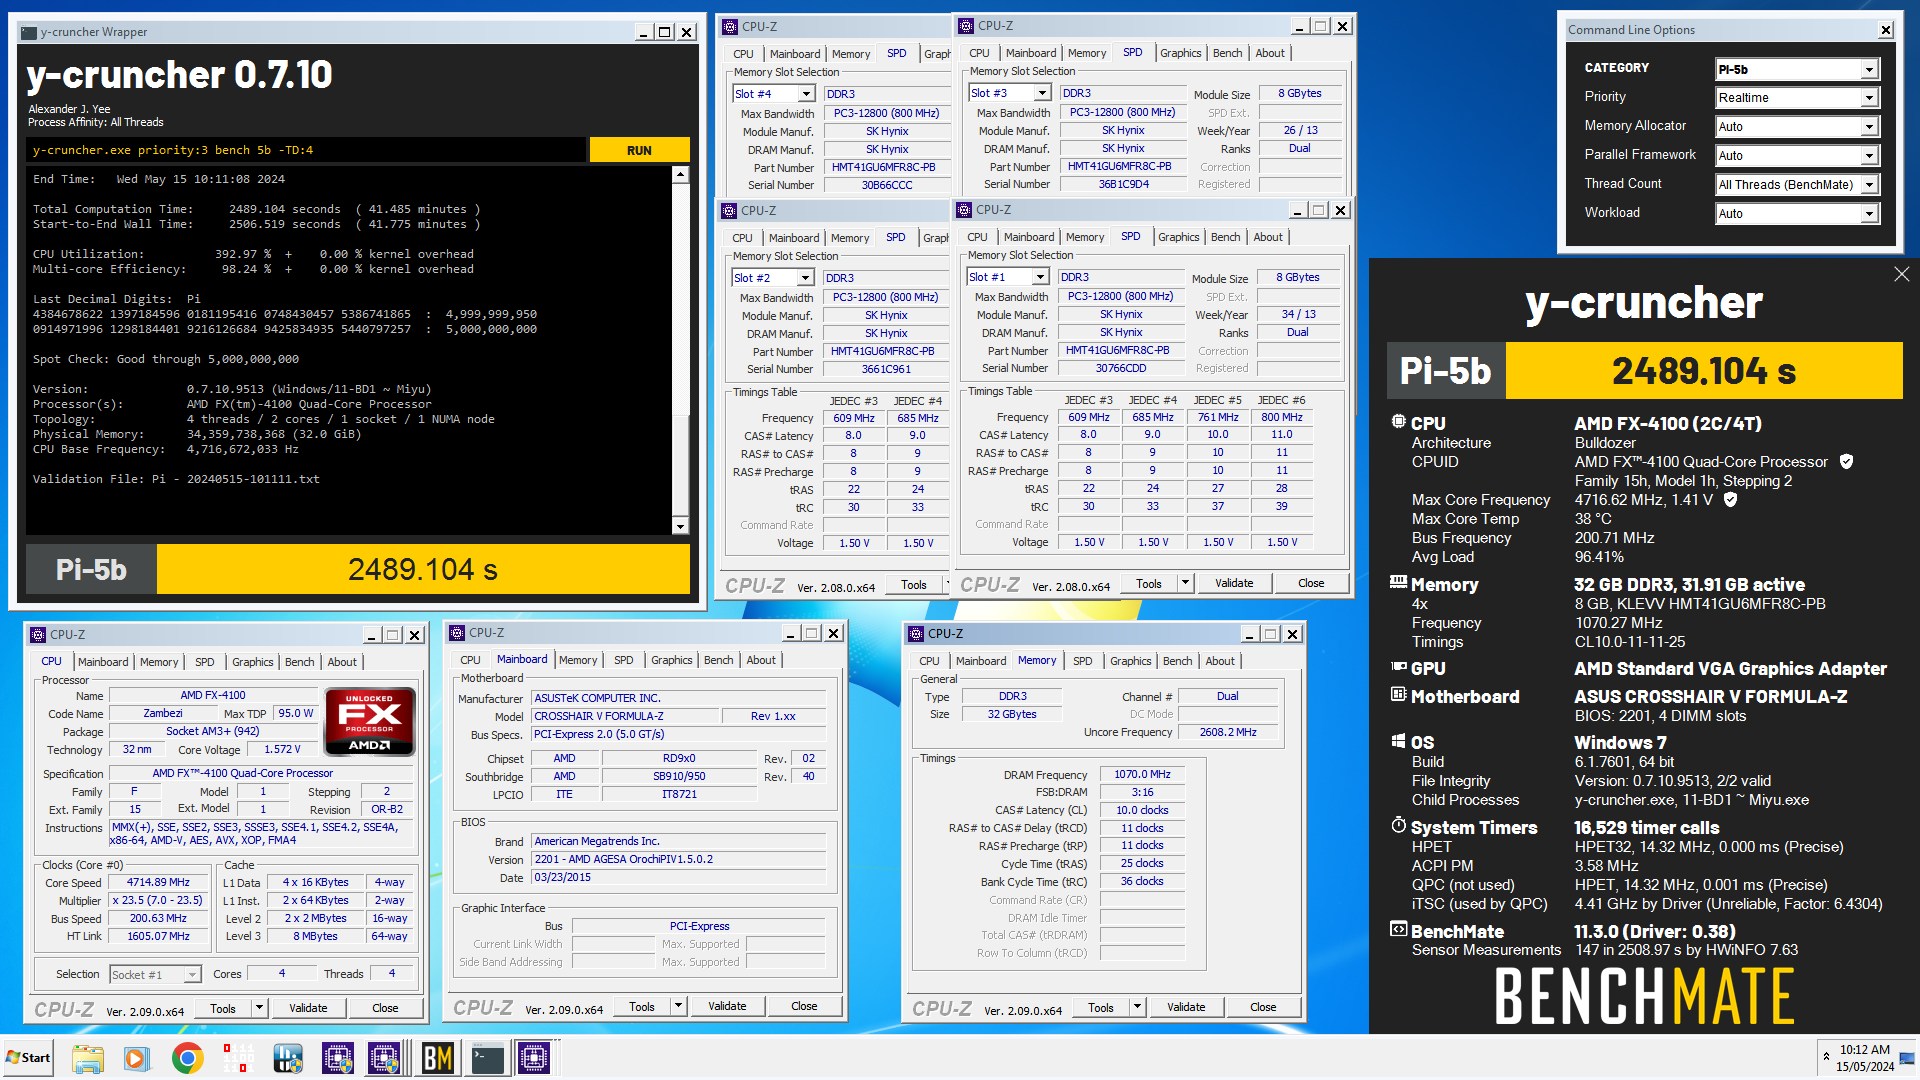Image resolution: width=1920 pixels, height=1080 pixels.
Task: Click the blue bars shield icon on taskbar
Action: [288, 1058]
